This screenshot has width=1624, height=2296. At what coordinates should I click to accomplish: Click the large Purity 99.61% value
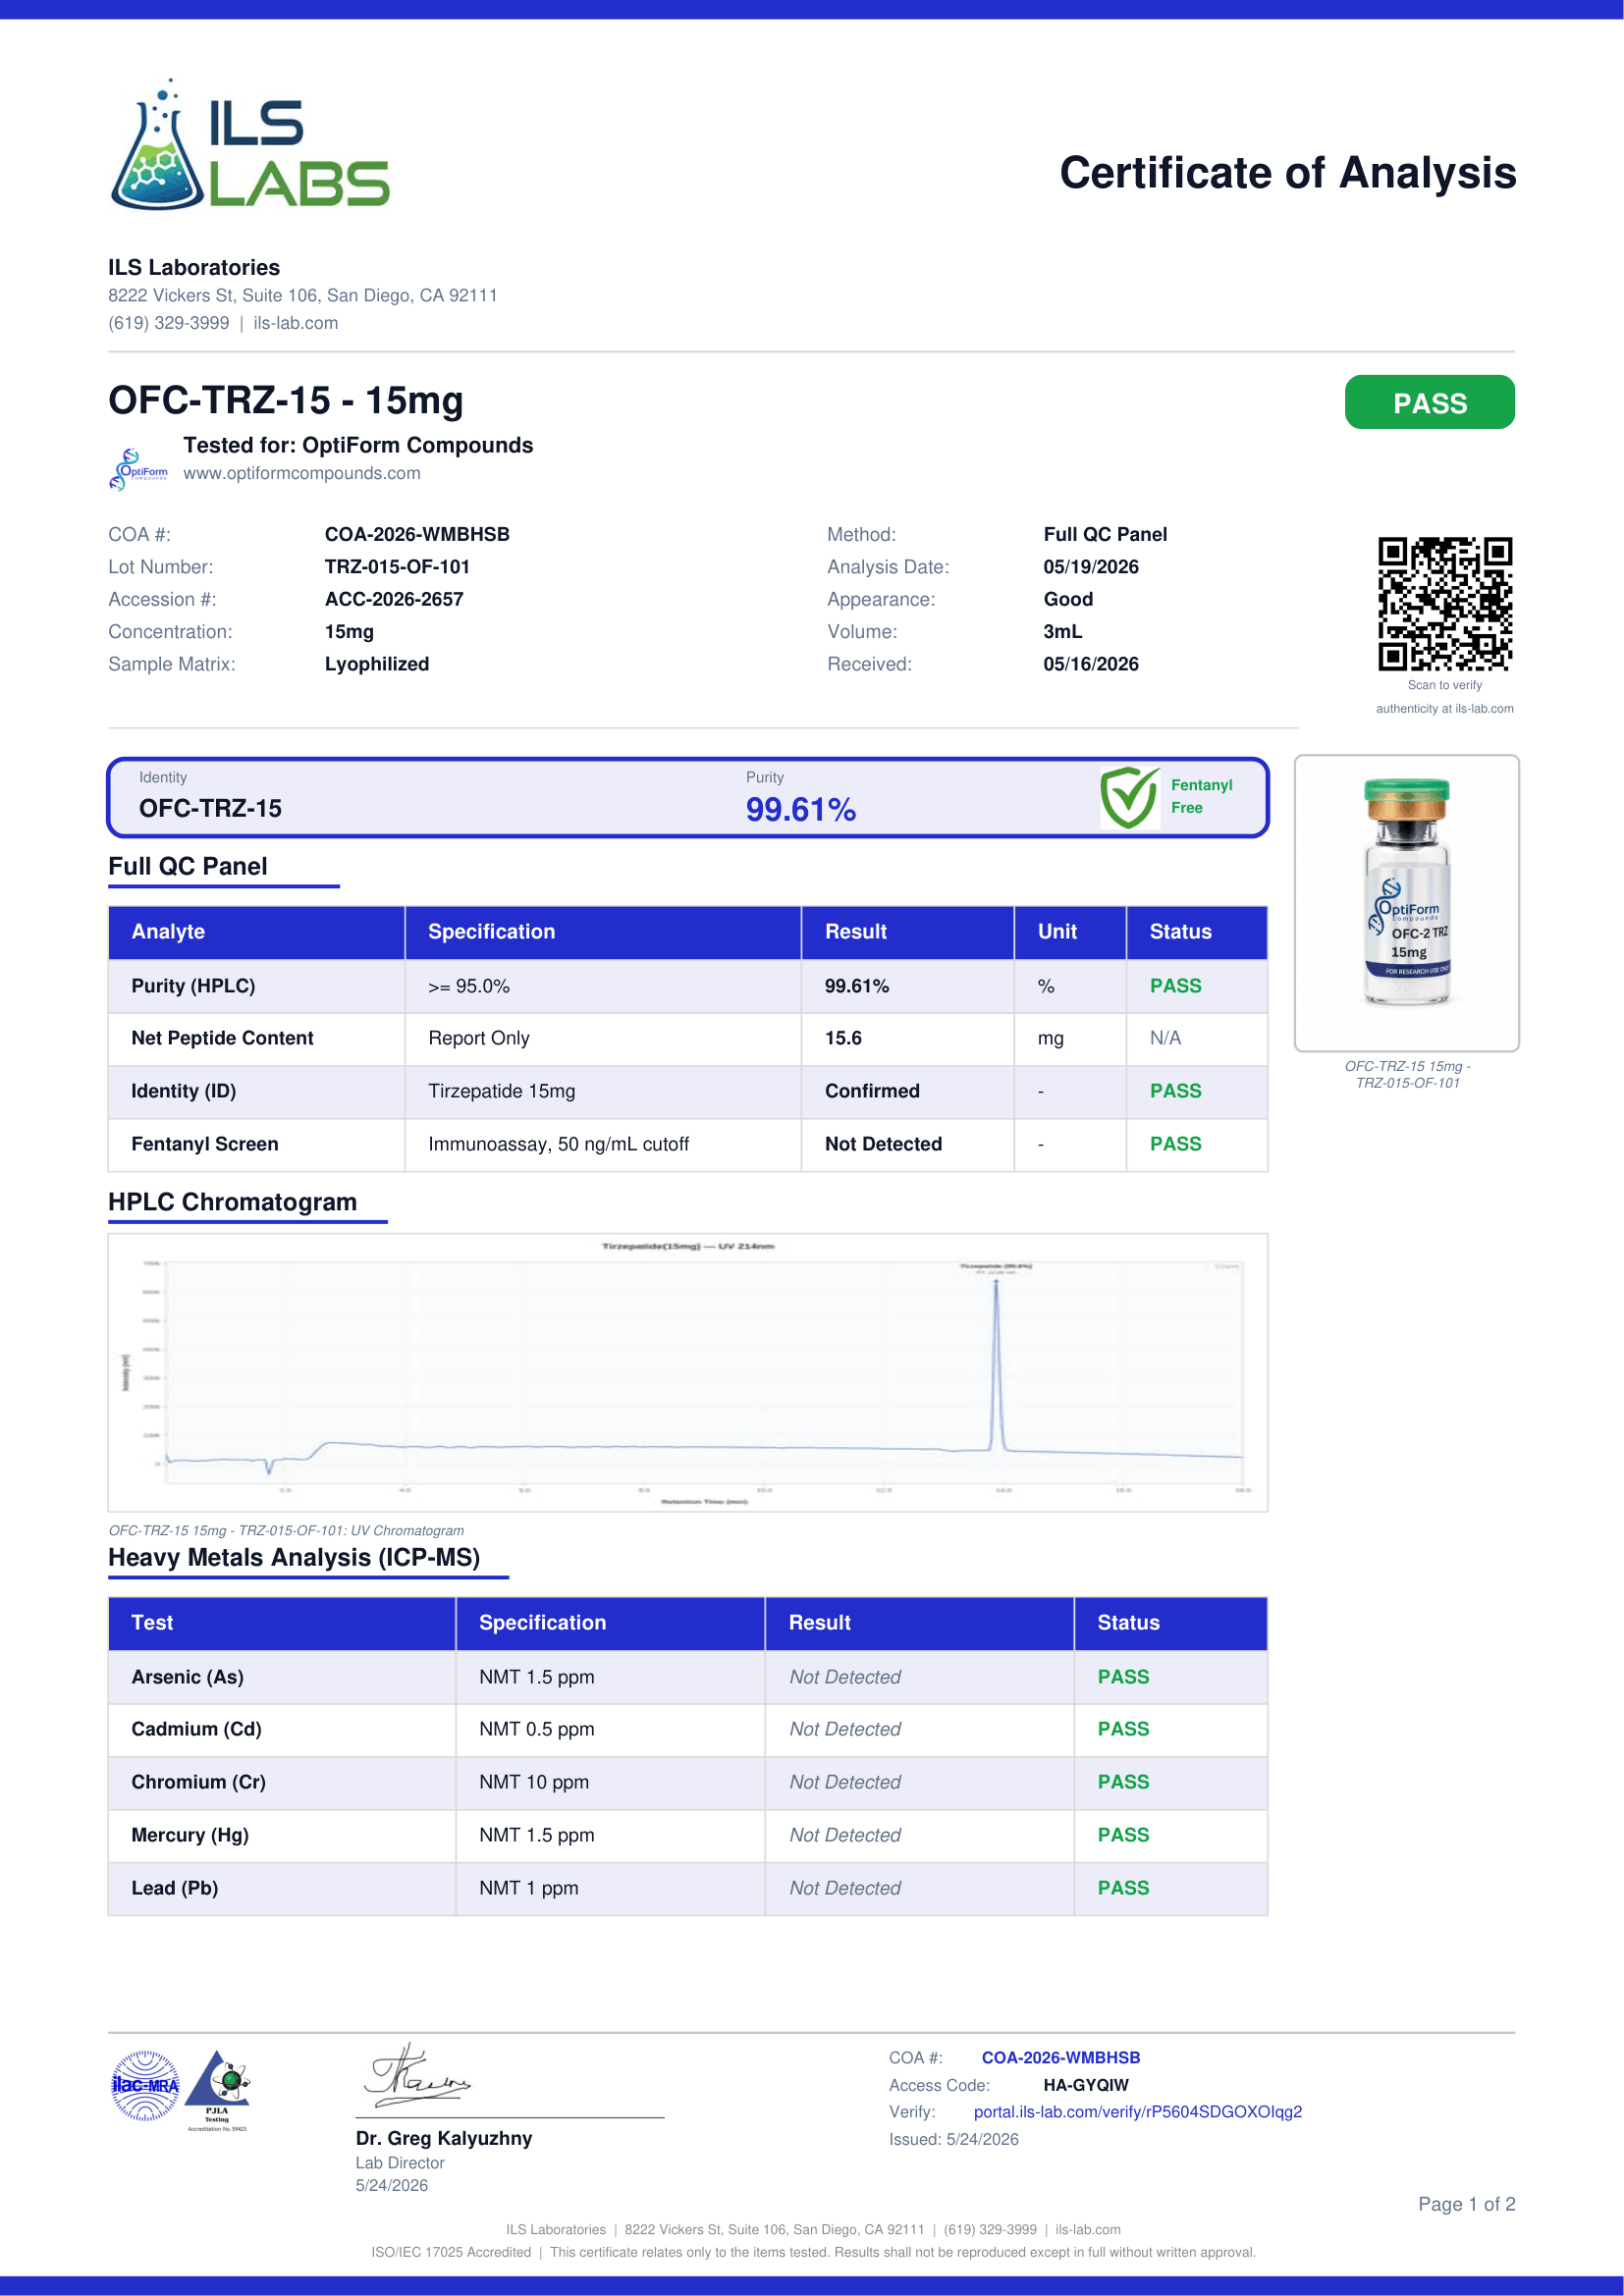tap(801, 809)
